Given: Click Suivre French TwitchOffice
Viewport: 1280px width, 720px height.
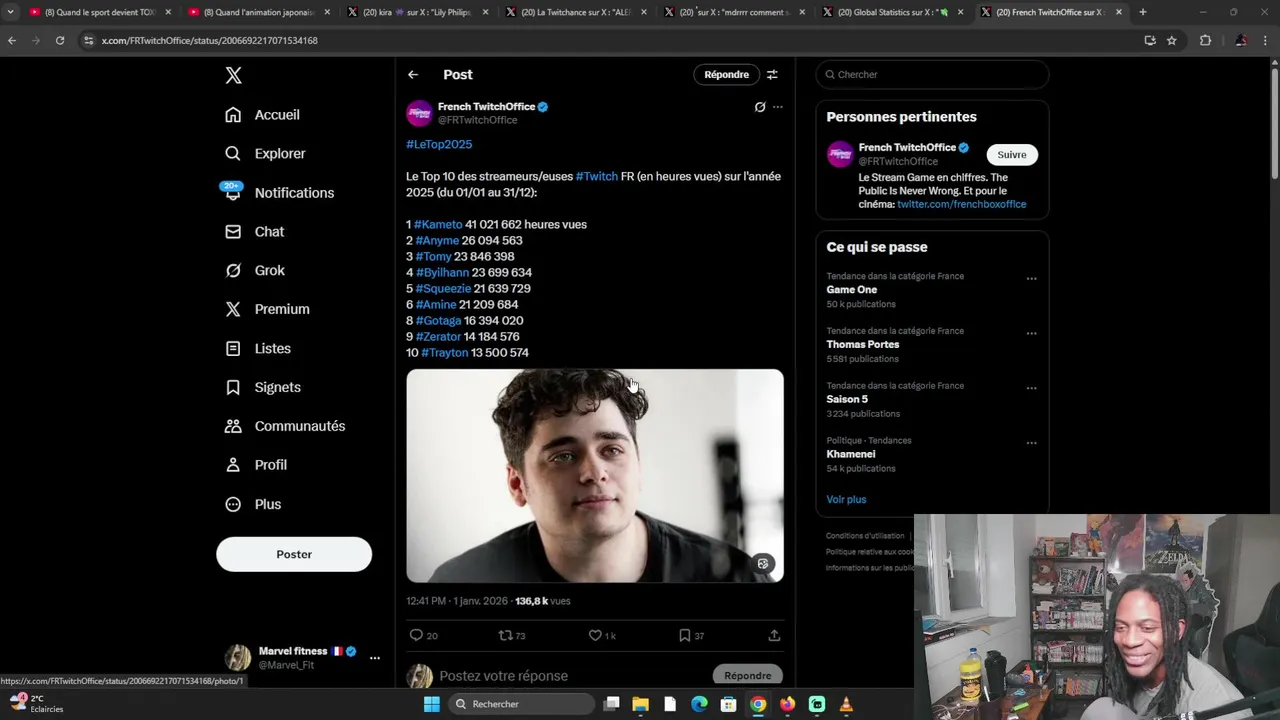Looking at the screenshot, I should tap(1012, 155).
